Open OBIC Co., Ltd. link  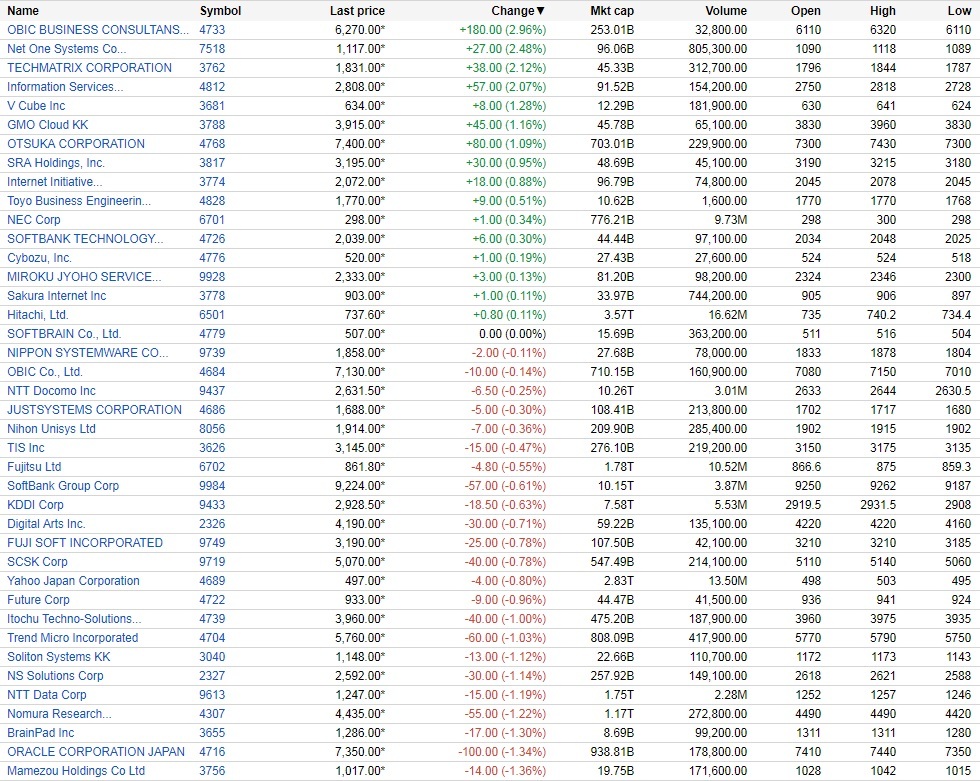click(45, 372)
